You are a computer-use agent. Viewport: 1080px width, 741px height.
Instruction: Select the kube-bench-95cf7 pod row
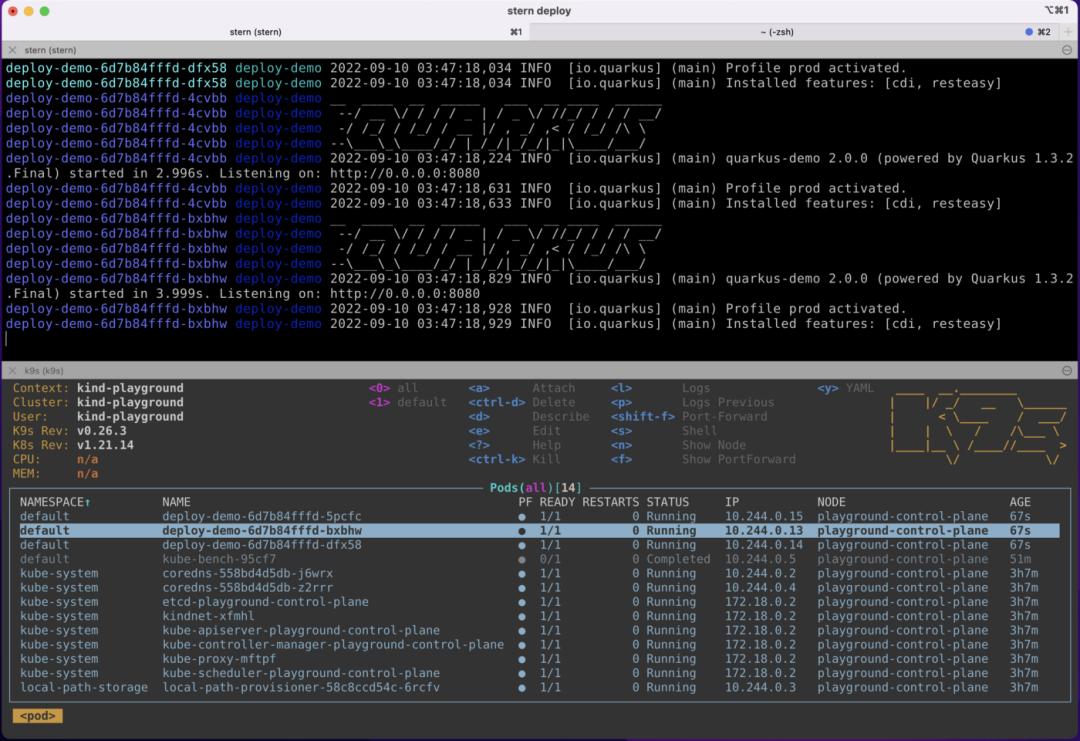(539, 559)
